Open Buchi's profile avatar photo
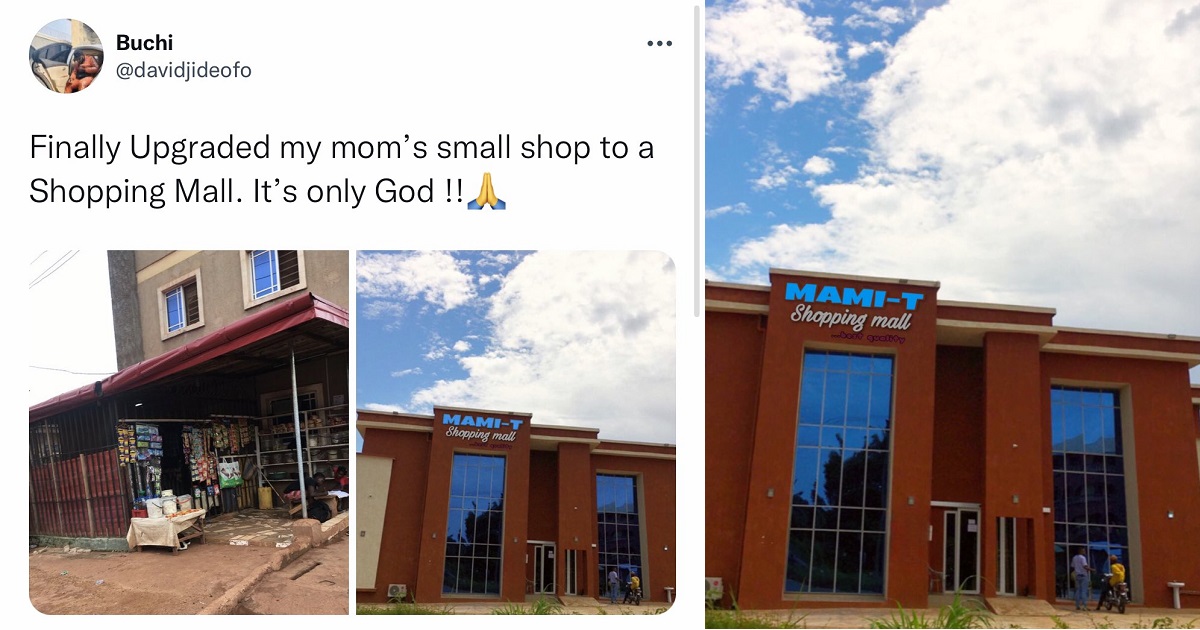The height and width of the screenshot is (630, 1200). (66, 56)
